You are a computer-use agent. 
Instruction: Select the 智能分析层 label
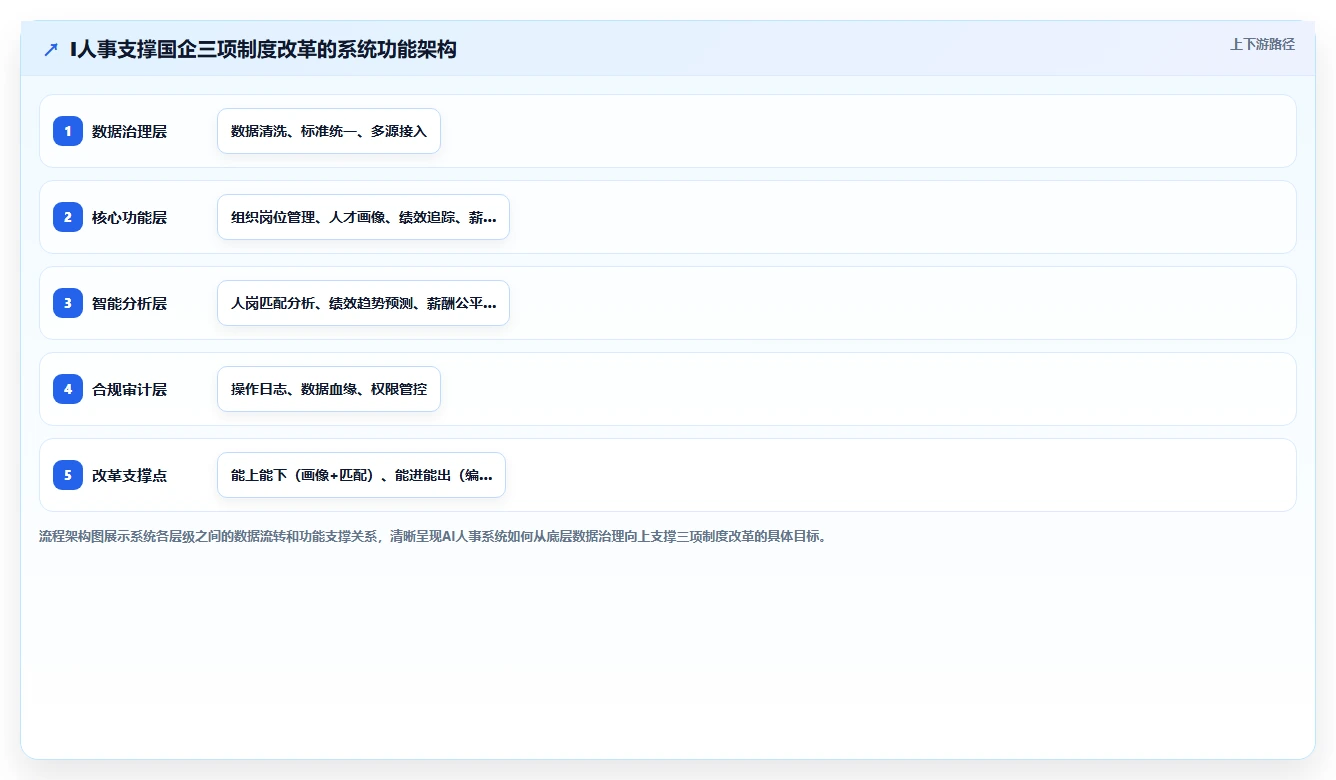coord(129,303)
